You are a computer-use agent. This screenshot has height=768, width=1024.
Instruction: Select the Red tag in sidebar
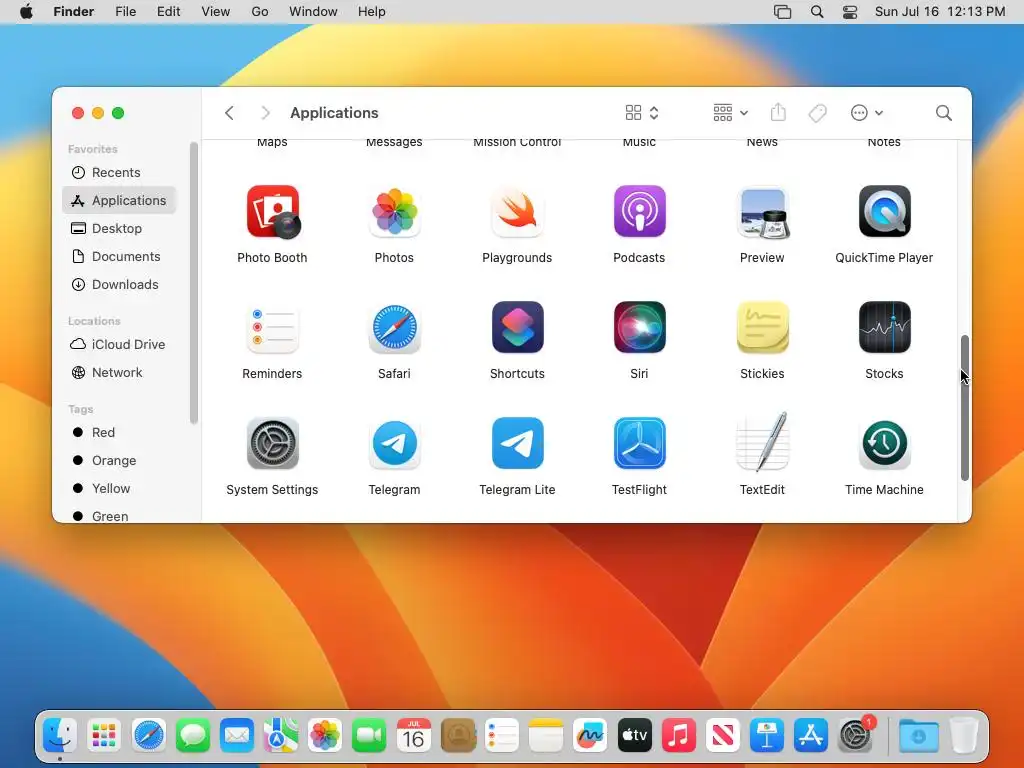[x=120, y=432]
